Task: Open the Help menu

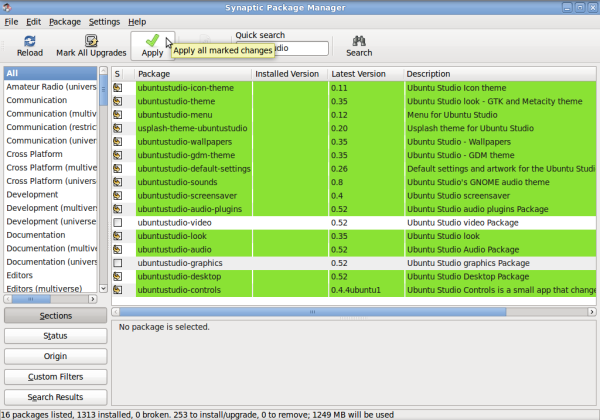Action: 137,22
